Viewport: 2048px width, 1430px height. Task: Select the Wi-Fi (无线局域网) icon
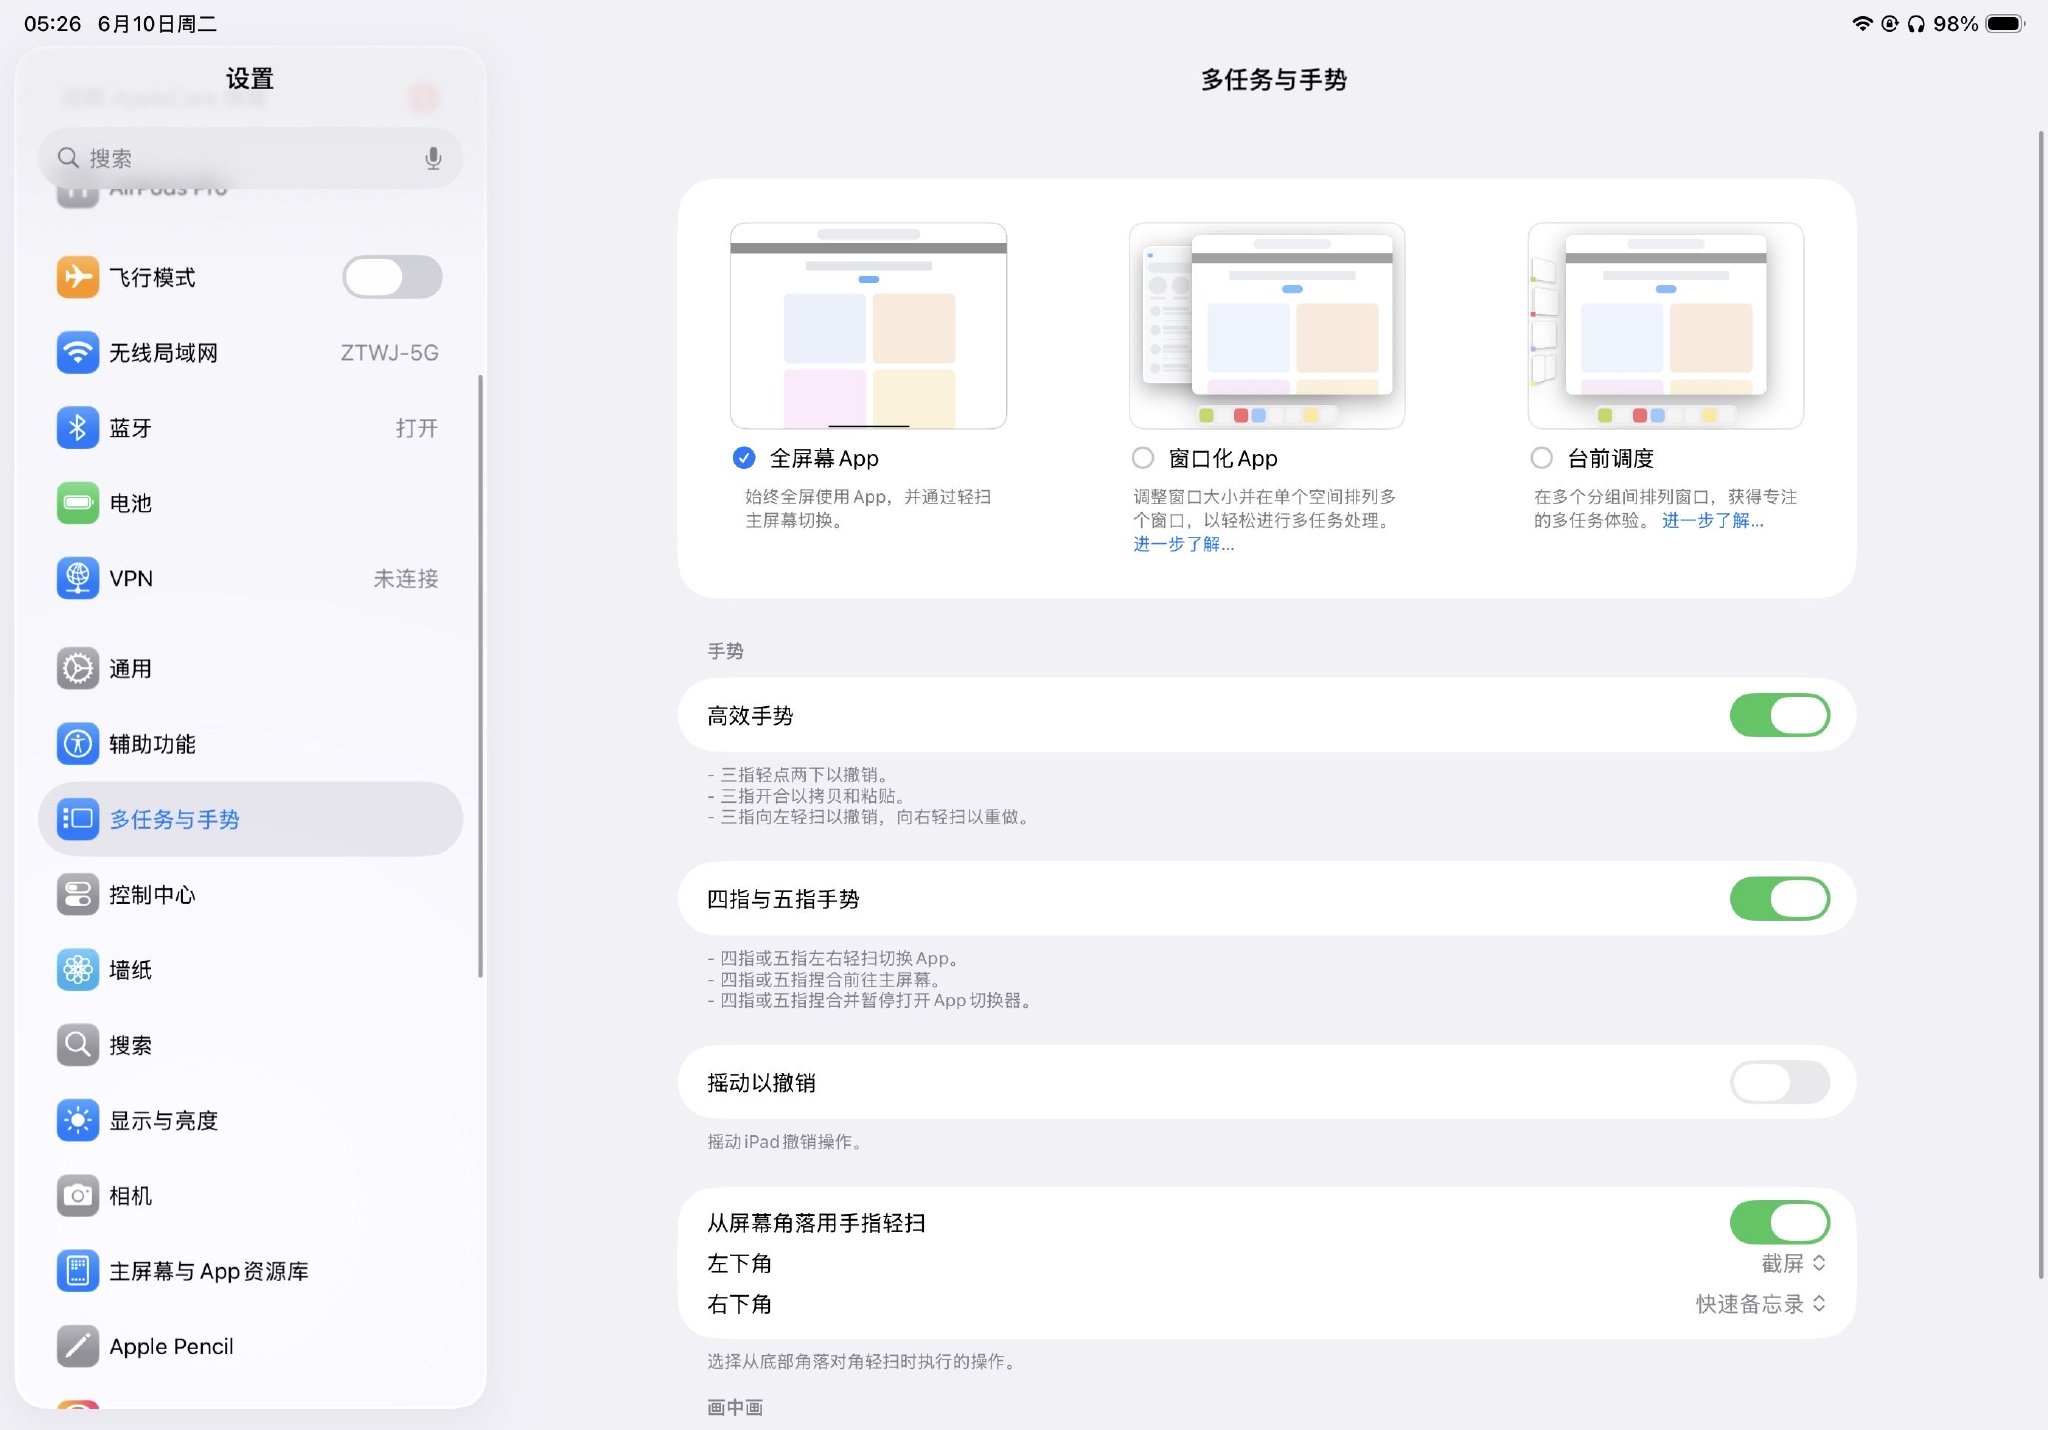click(77, 352)
